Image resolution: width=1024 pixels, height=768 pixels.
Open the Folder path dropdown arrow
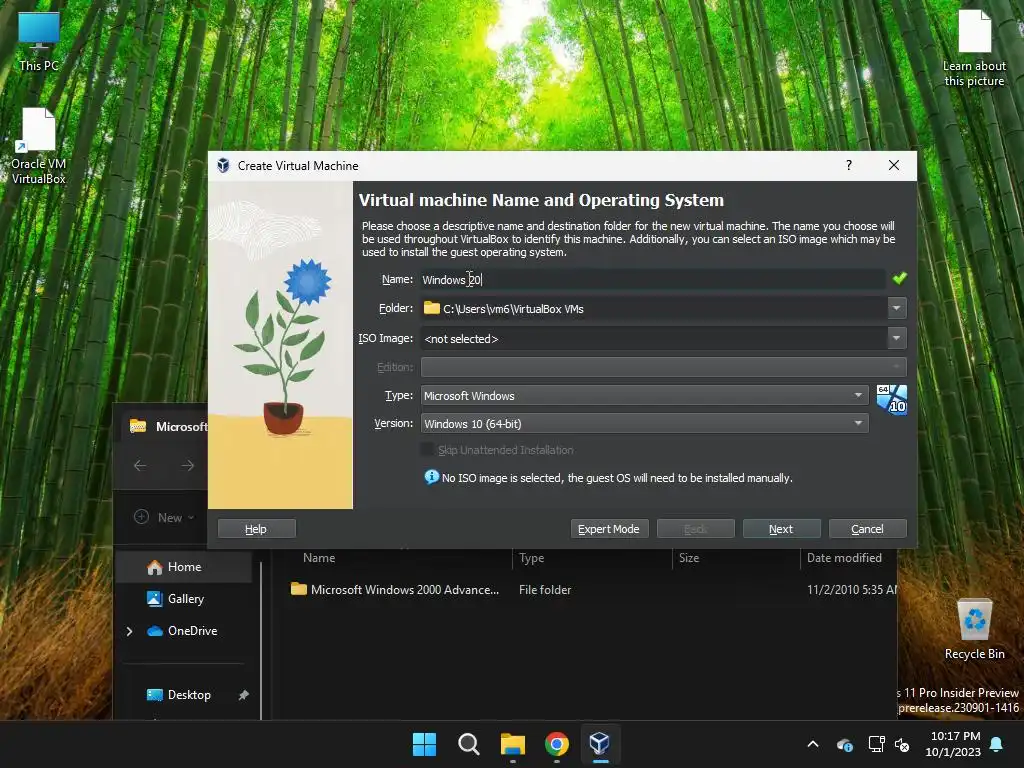point(897,308)
